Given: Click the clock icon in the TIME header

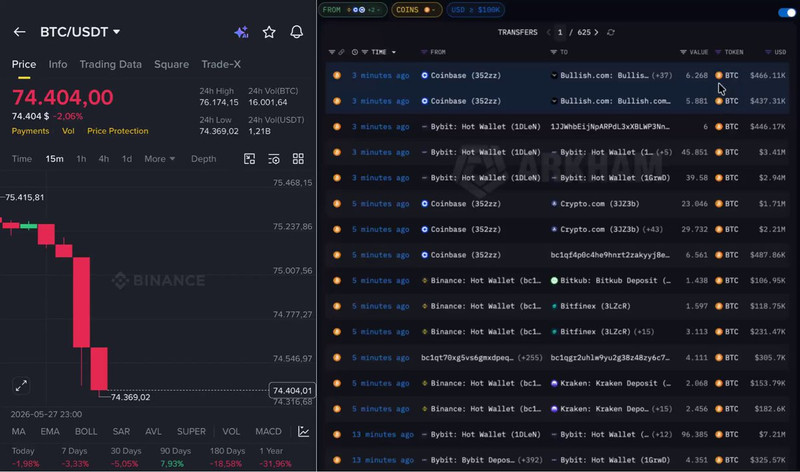Looking at the screenshot, I should click(x=355, y=52).
